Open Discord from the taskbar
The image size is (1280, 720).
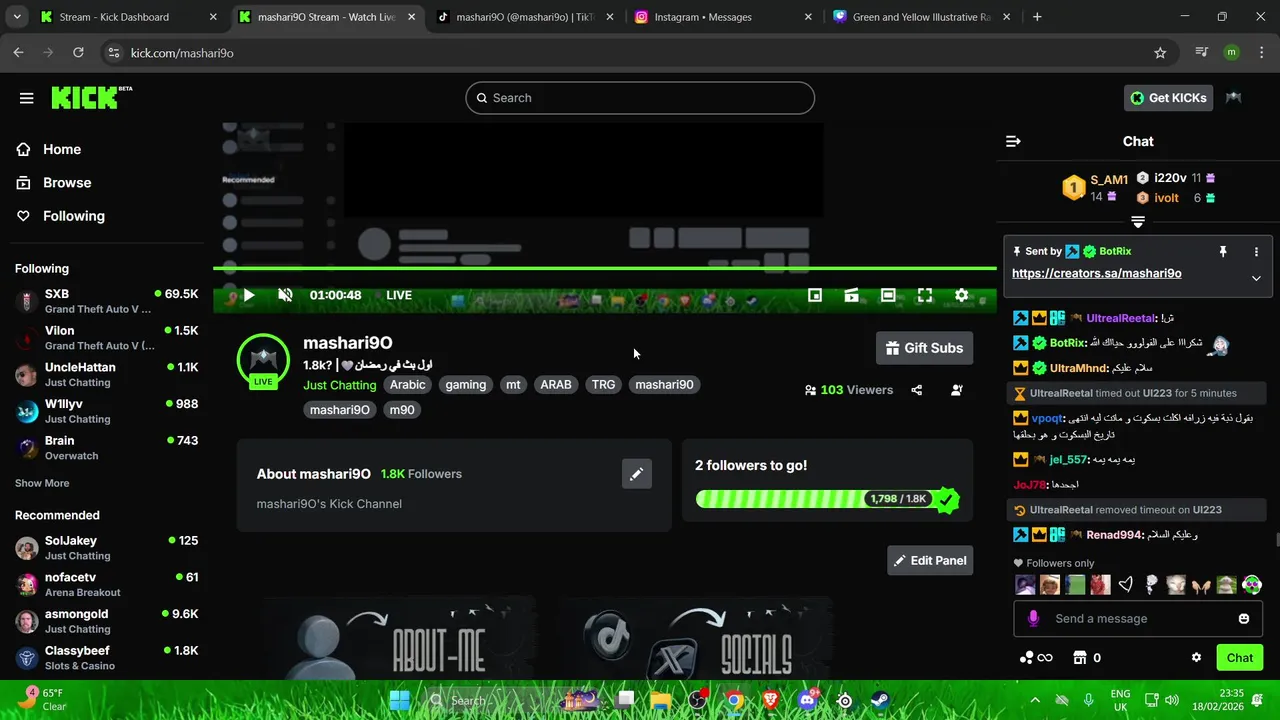point(808,700)
